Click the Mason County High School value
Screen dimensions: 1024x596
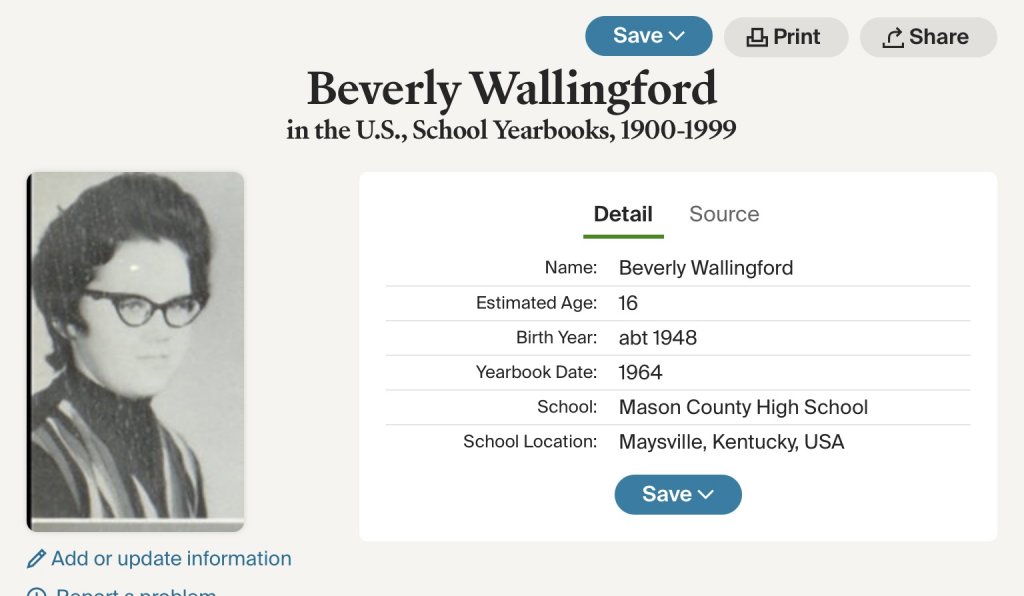[x=743, y=407]
